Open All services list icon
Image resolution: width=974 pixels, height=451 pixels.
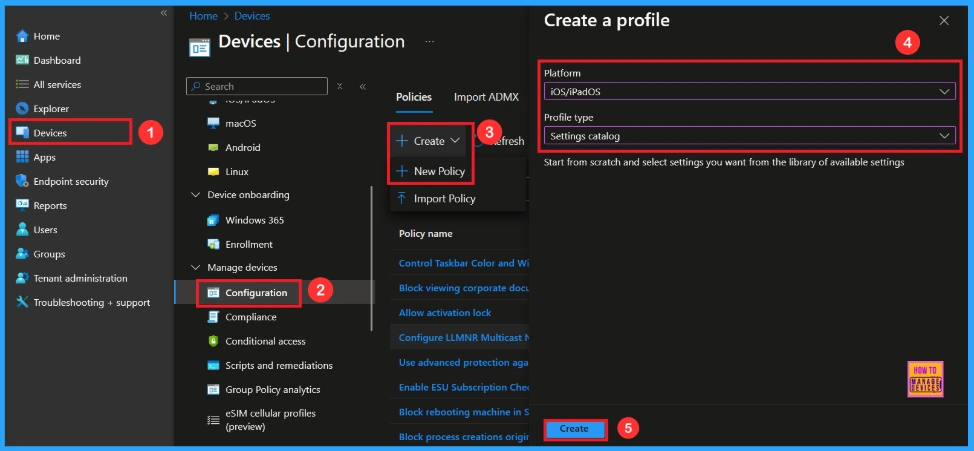(x=22, y=84)
